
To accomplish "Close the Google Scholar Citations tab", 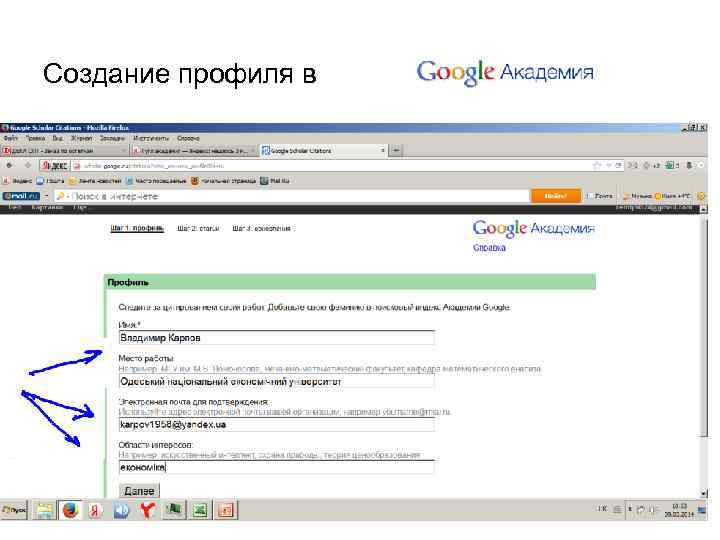I will pyautogui.click(x=382, y=151).
